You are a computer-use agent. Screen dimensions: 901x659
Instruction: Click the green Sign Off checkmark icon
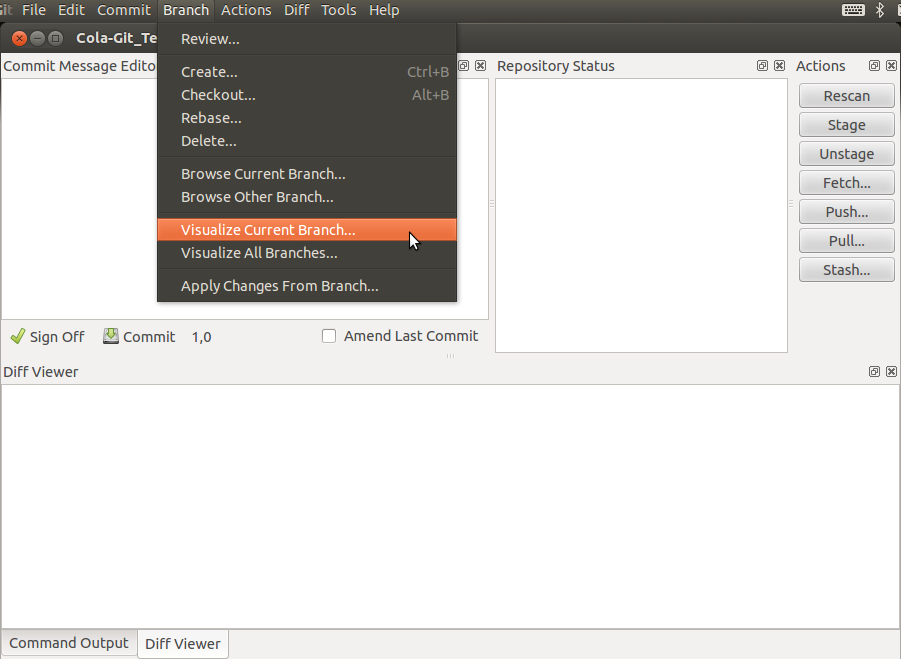(x=17, y=336)
